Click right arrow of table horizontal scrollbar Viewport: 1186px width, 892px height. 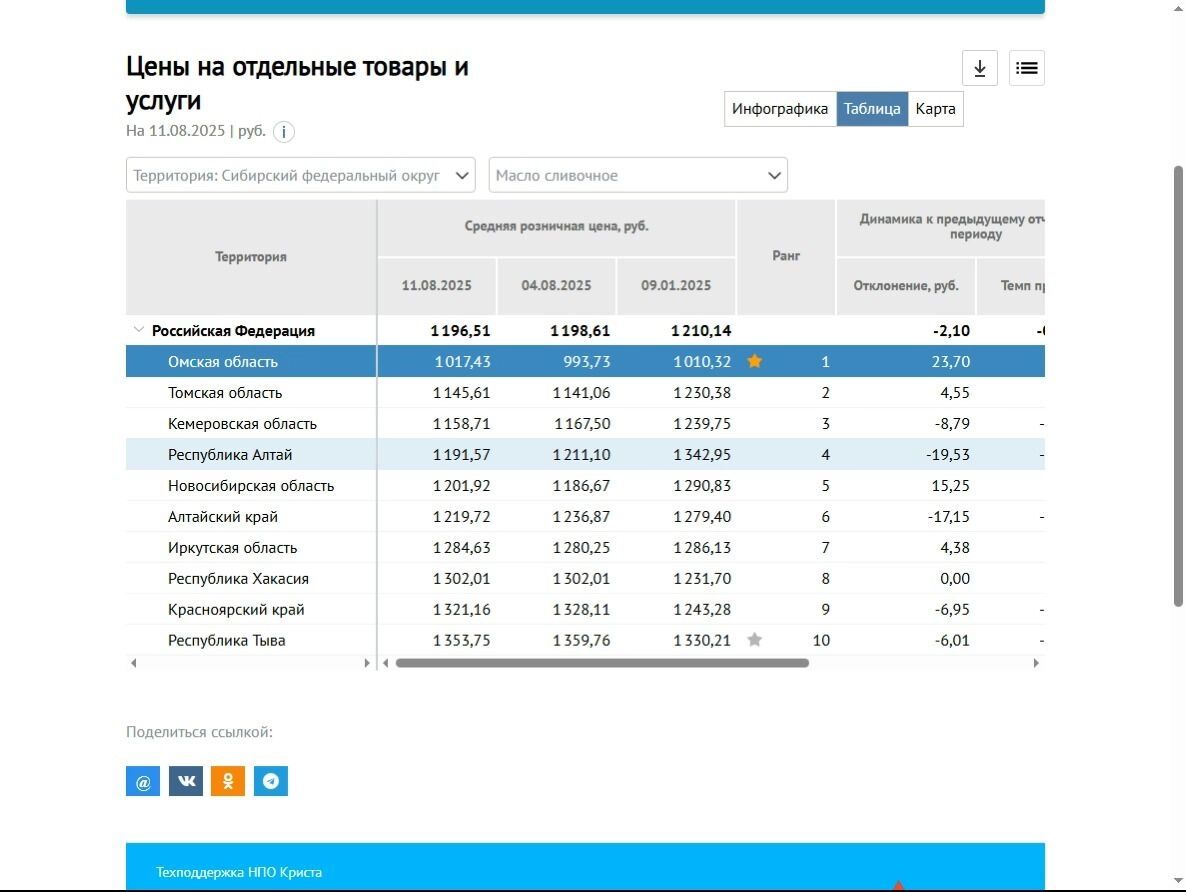pos(1036,663)
